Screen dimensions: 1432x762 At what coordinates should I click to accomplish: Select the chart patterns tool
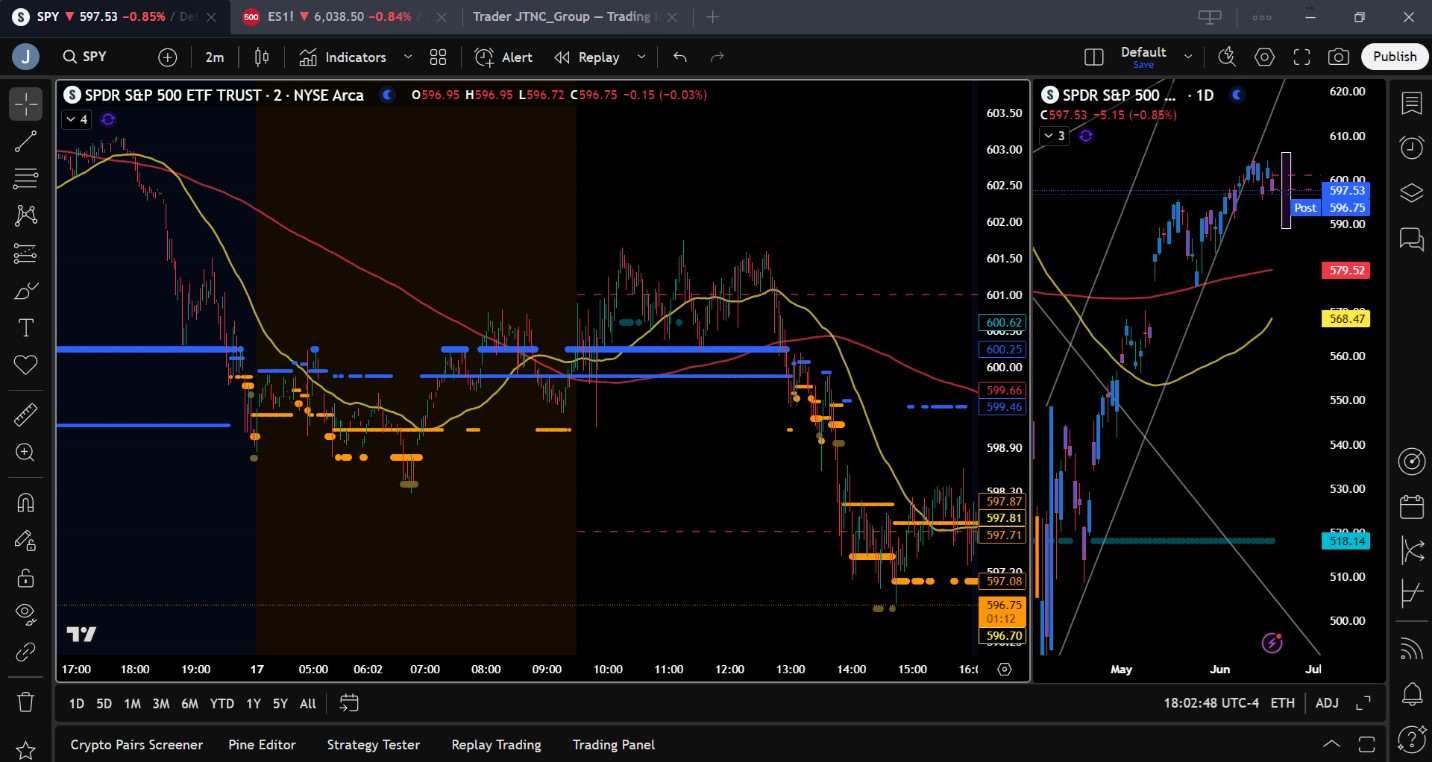[x=26, y=215]
